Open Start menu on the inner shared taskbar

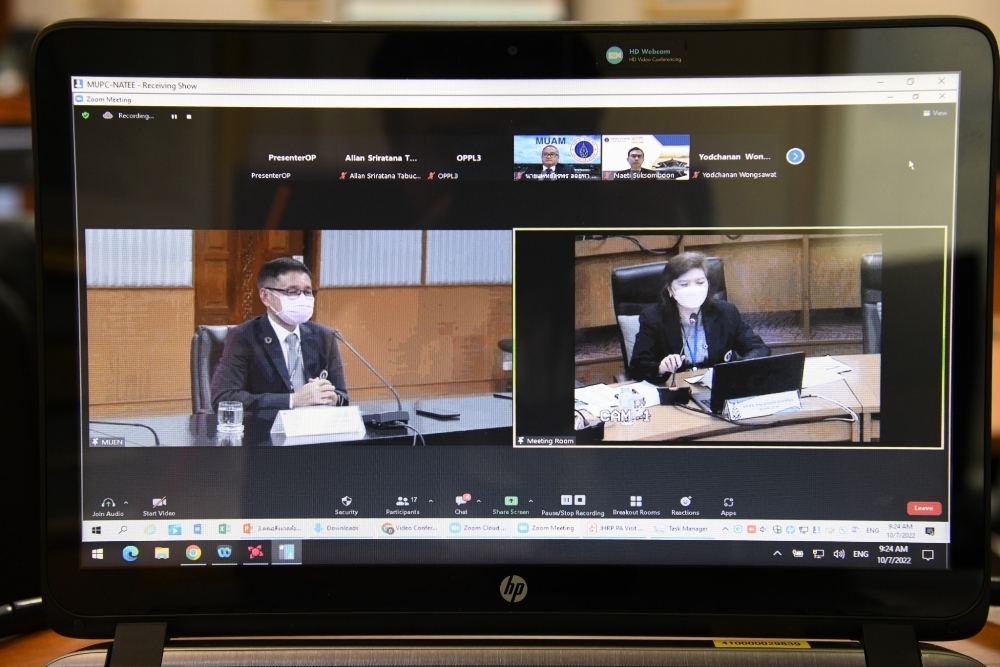[97, 530]
